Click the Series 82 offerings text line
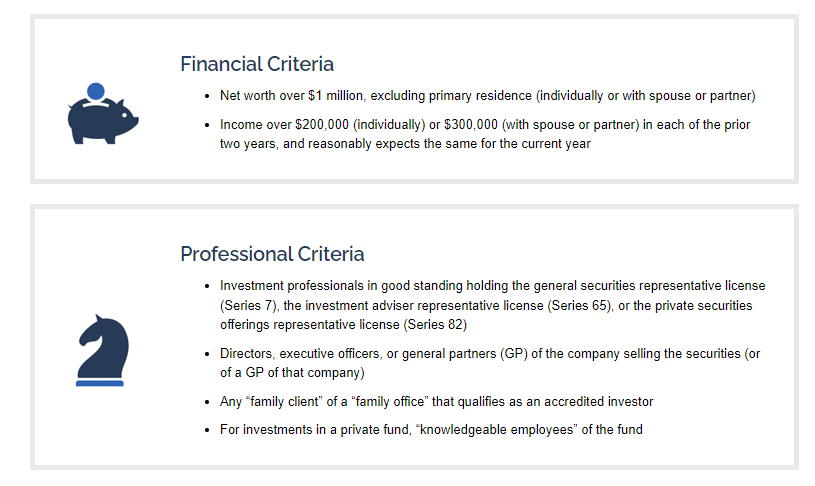Image resolution: width=815 pixels, height=486 pixels. pos(343,325)
